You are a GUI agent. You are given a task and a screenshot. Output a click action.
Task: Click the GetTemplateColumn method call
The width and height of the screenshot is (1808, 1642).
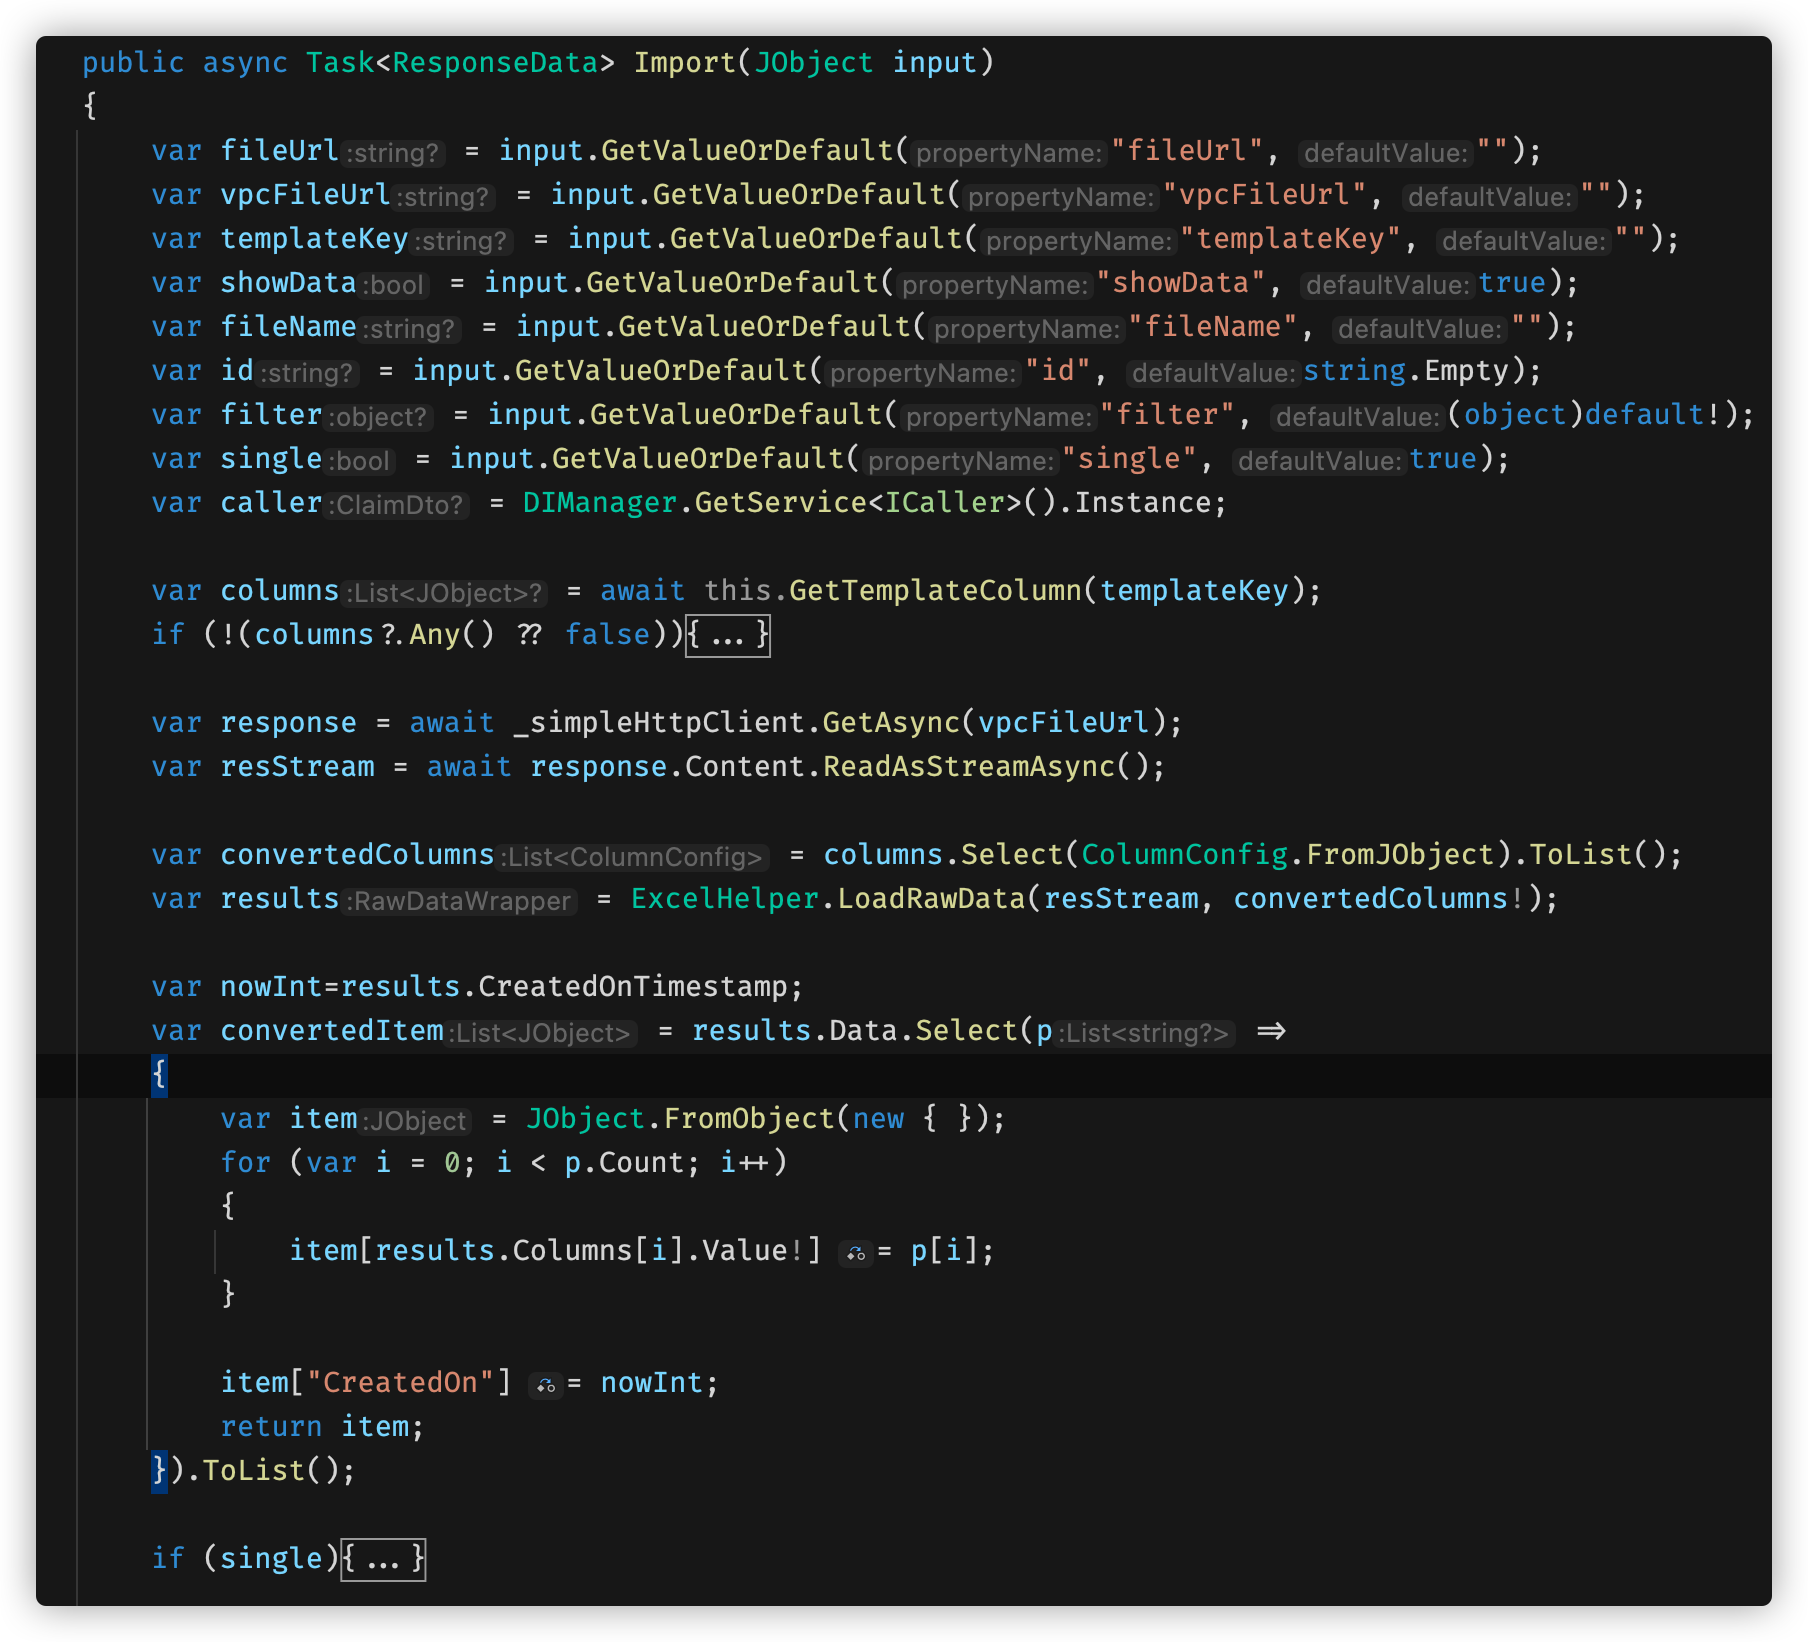pos(935,590)
